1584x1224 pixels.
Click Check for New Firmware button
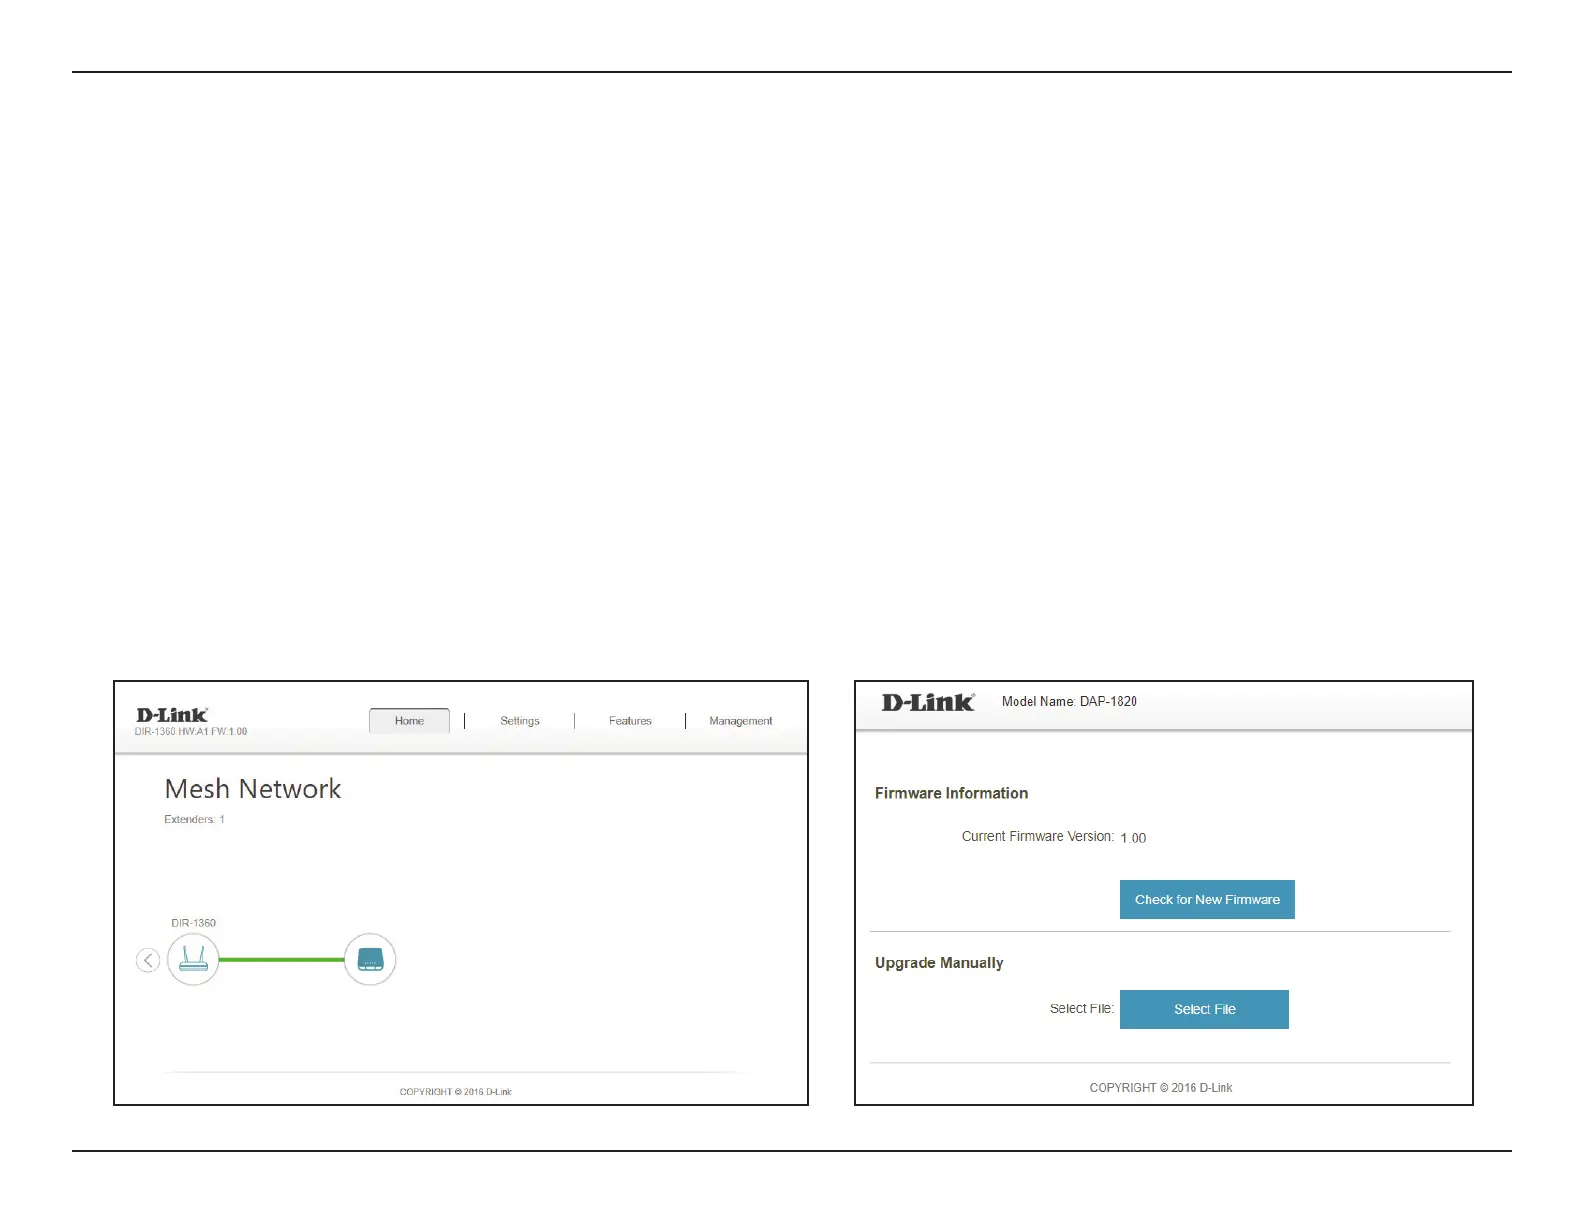1207,899
